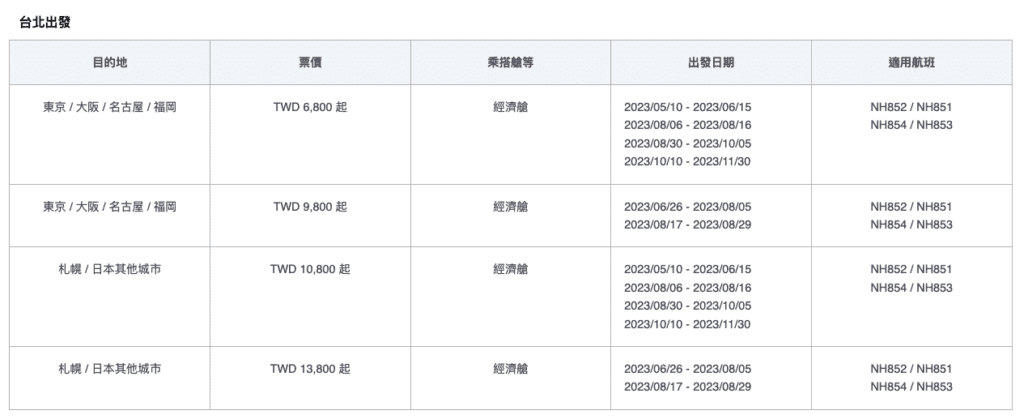1024x419 pixels.
Task: Click the 出發日期 column header
Action: click(711, 63)
